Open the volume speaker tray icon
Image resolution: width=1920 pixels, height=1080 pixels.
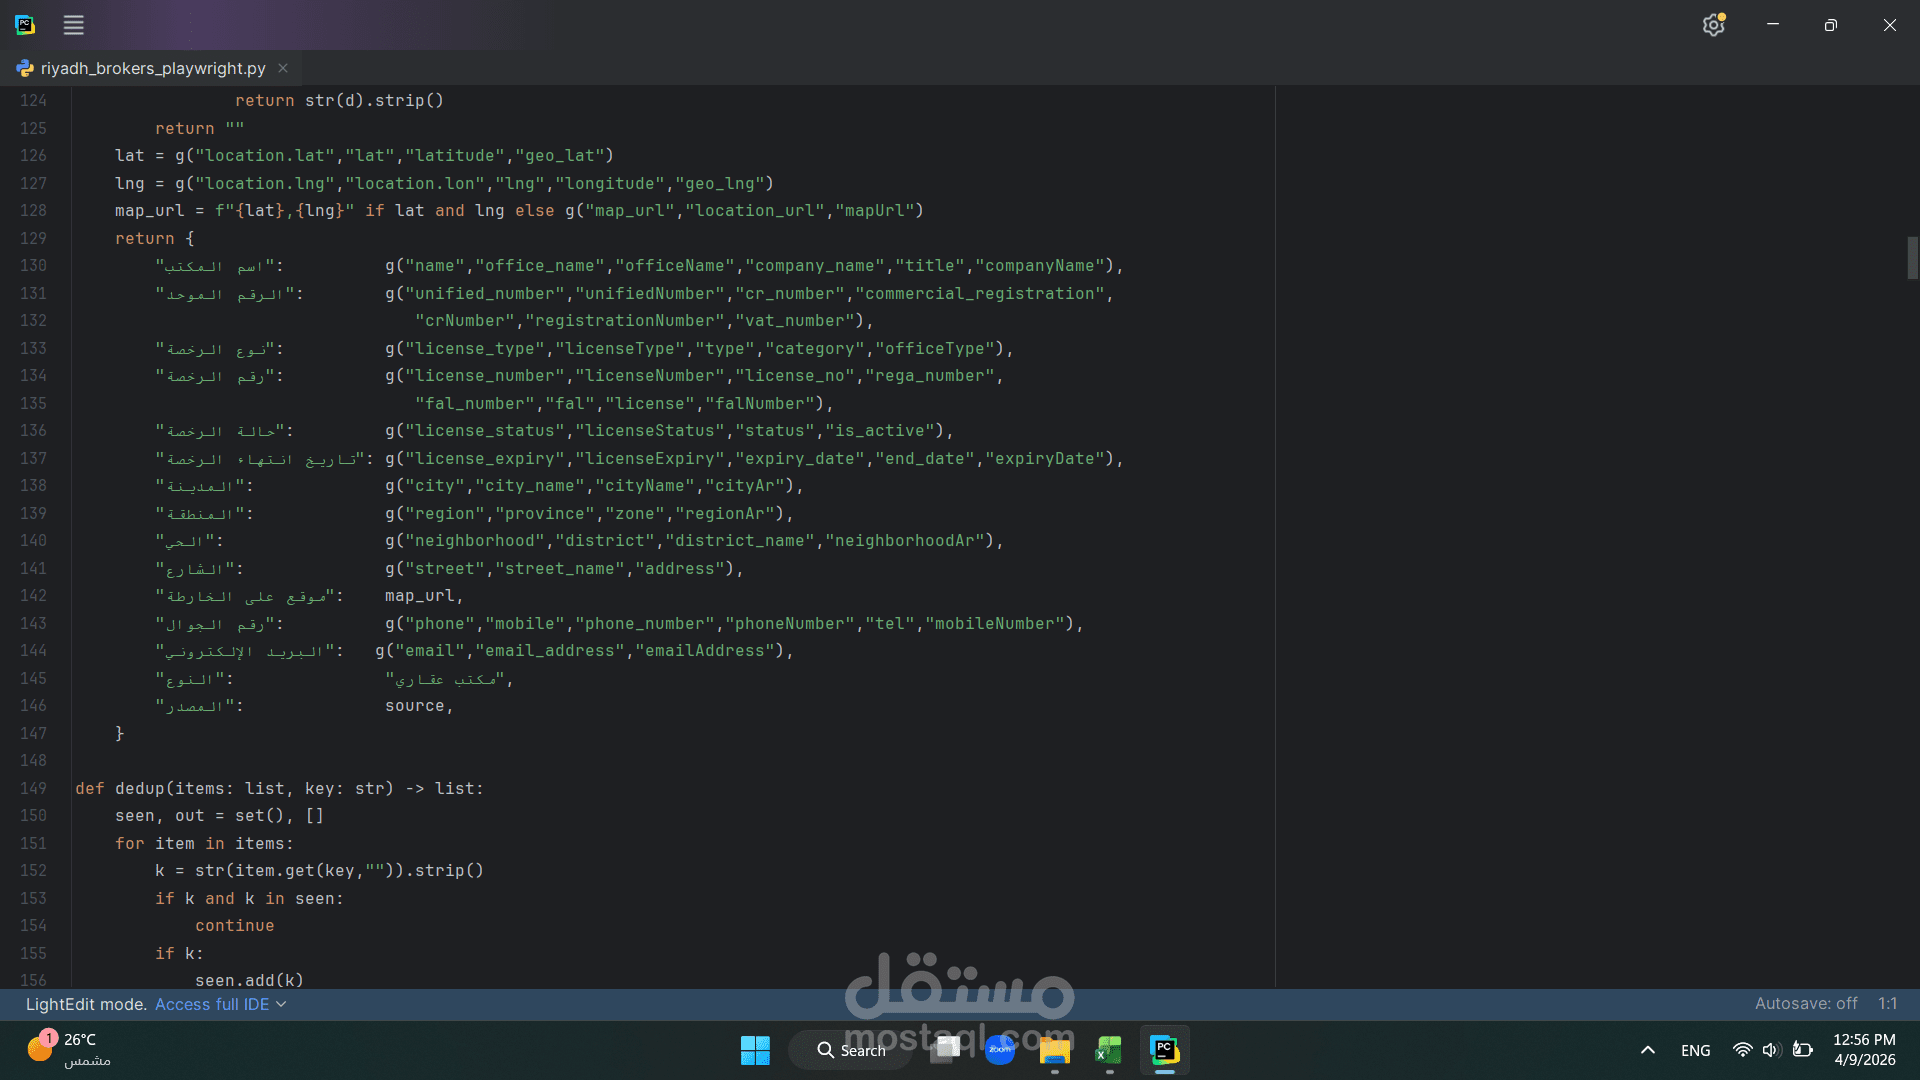[1771, 1050]
